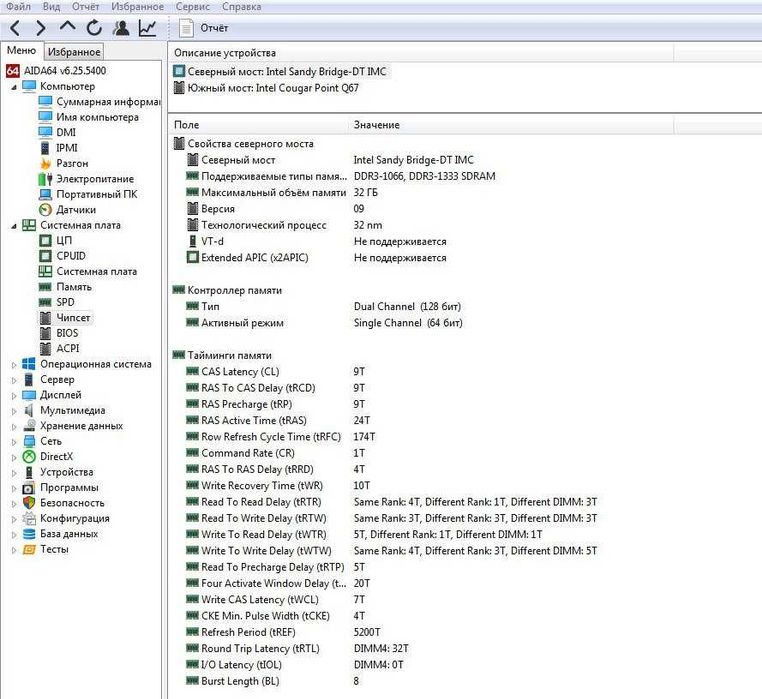
Task: Expand the DirectX node
Action: pyautogui.click(x=14, y=458)
